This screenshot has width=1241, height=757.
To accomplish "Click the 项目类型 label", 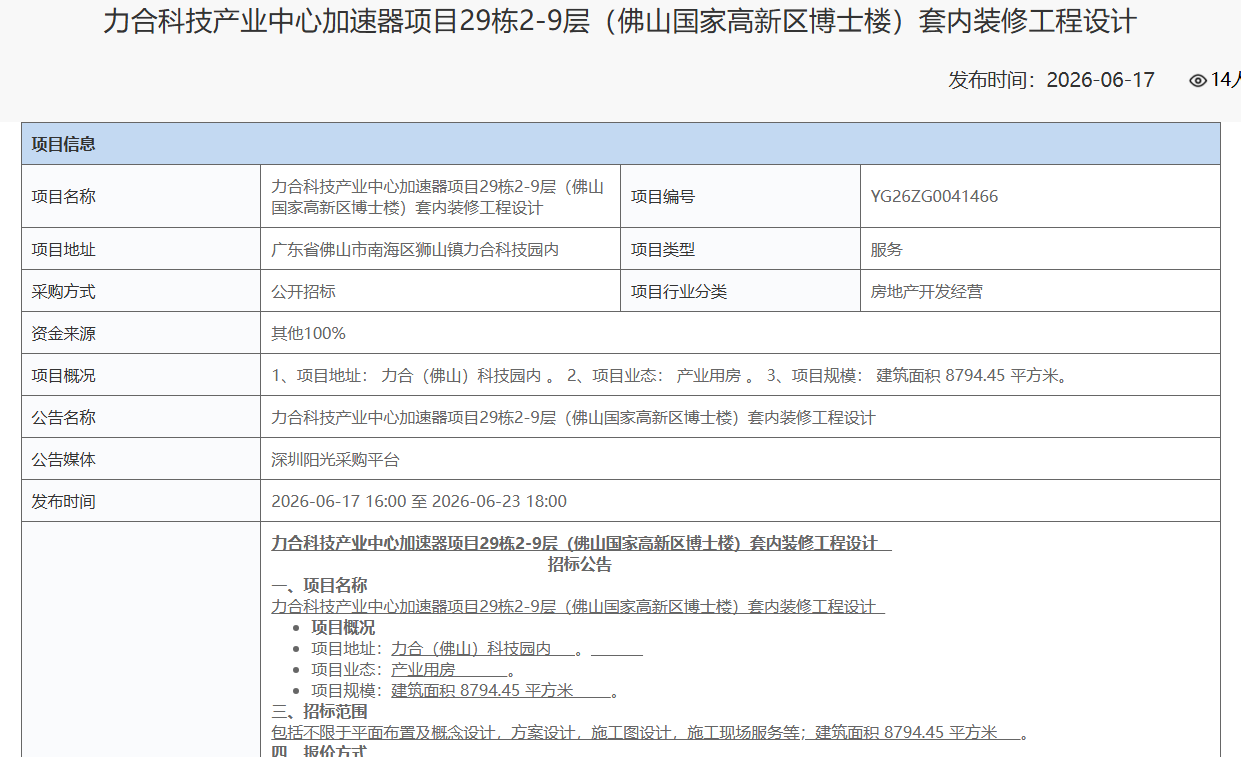I will pyautogui.click(x=662, y=250).
